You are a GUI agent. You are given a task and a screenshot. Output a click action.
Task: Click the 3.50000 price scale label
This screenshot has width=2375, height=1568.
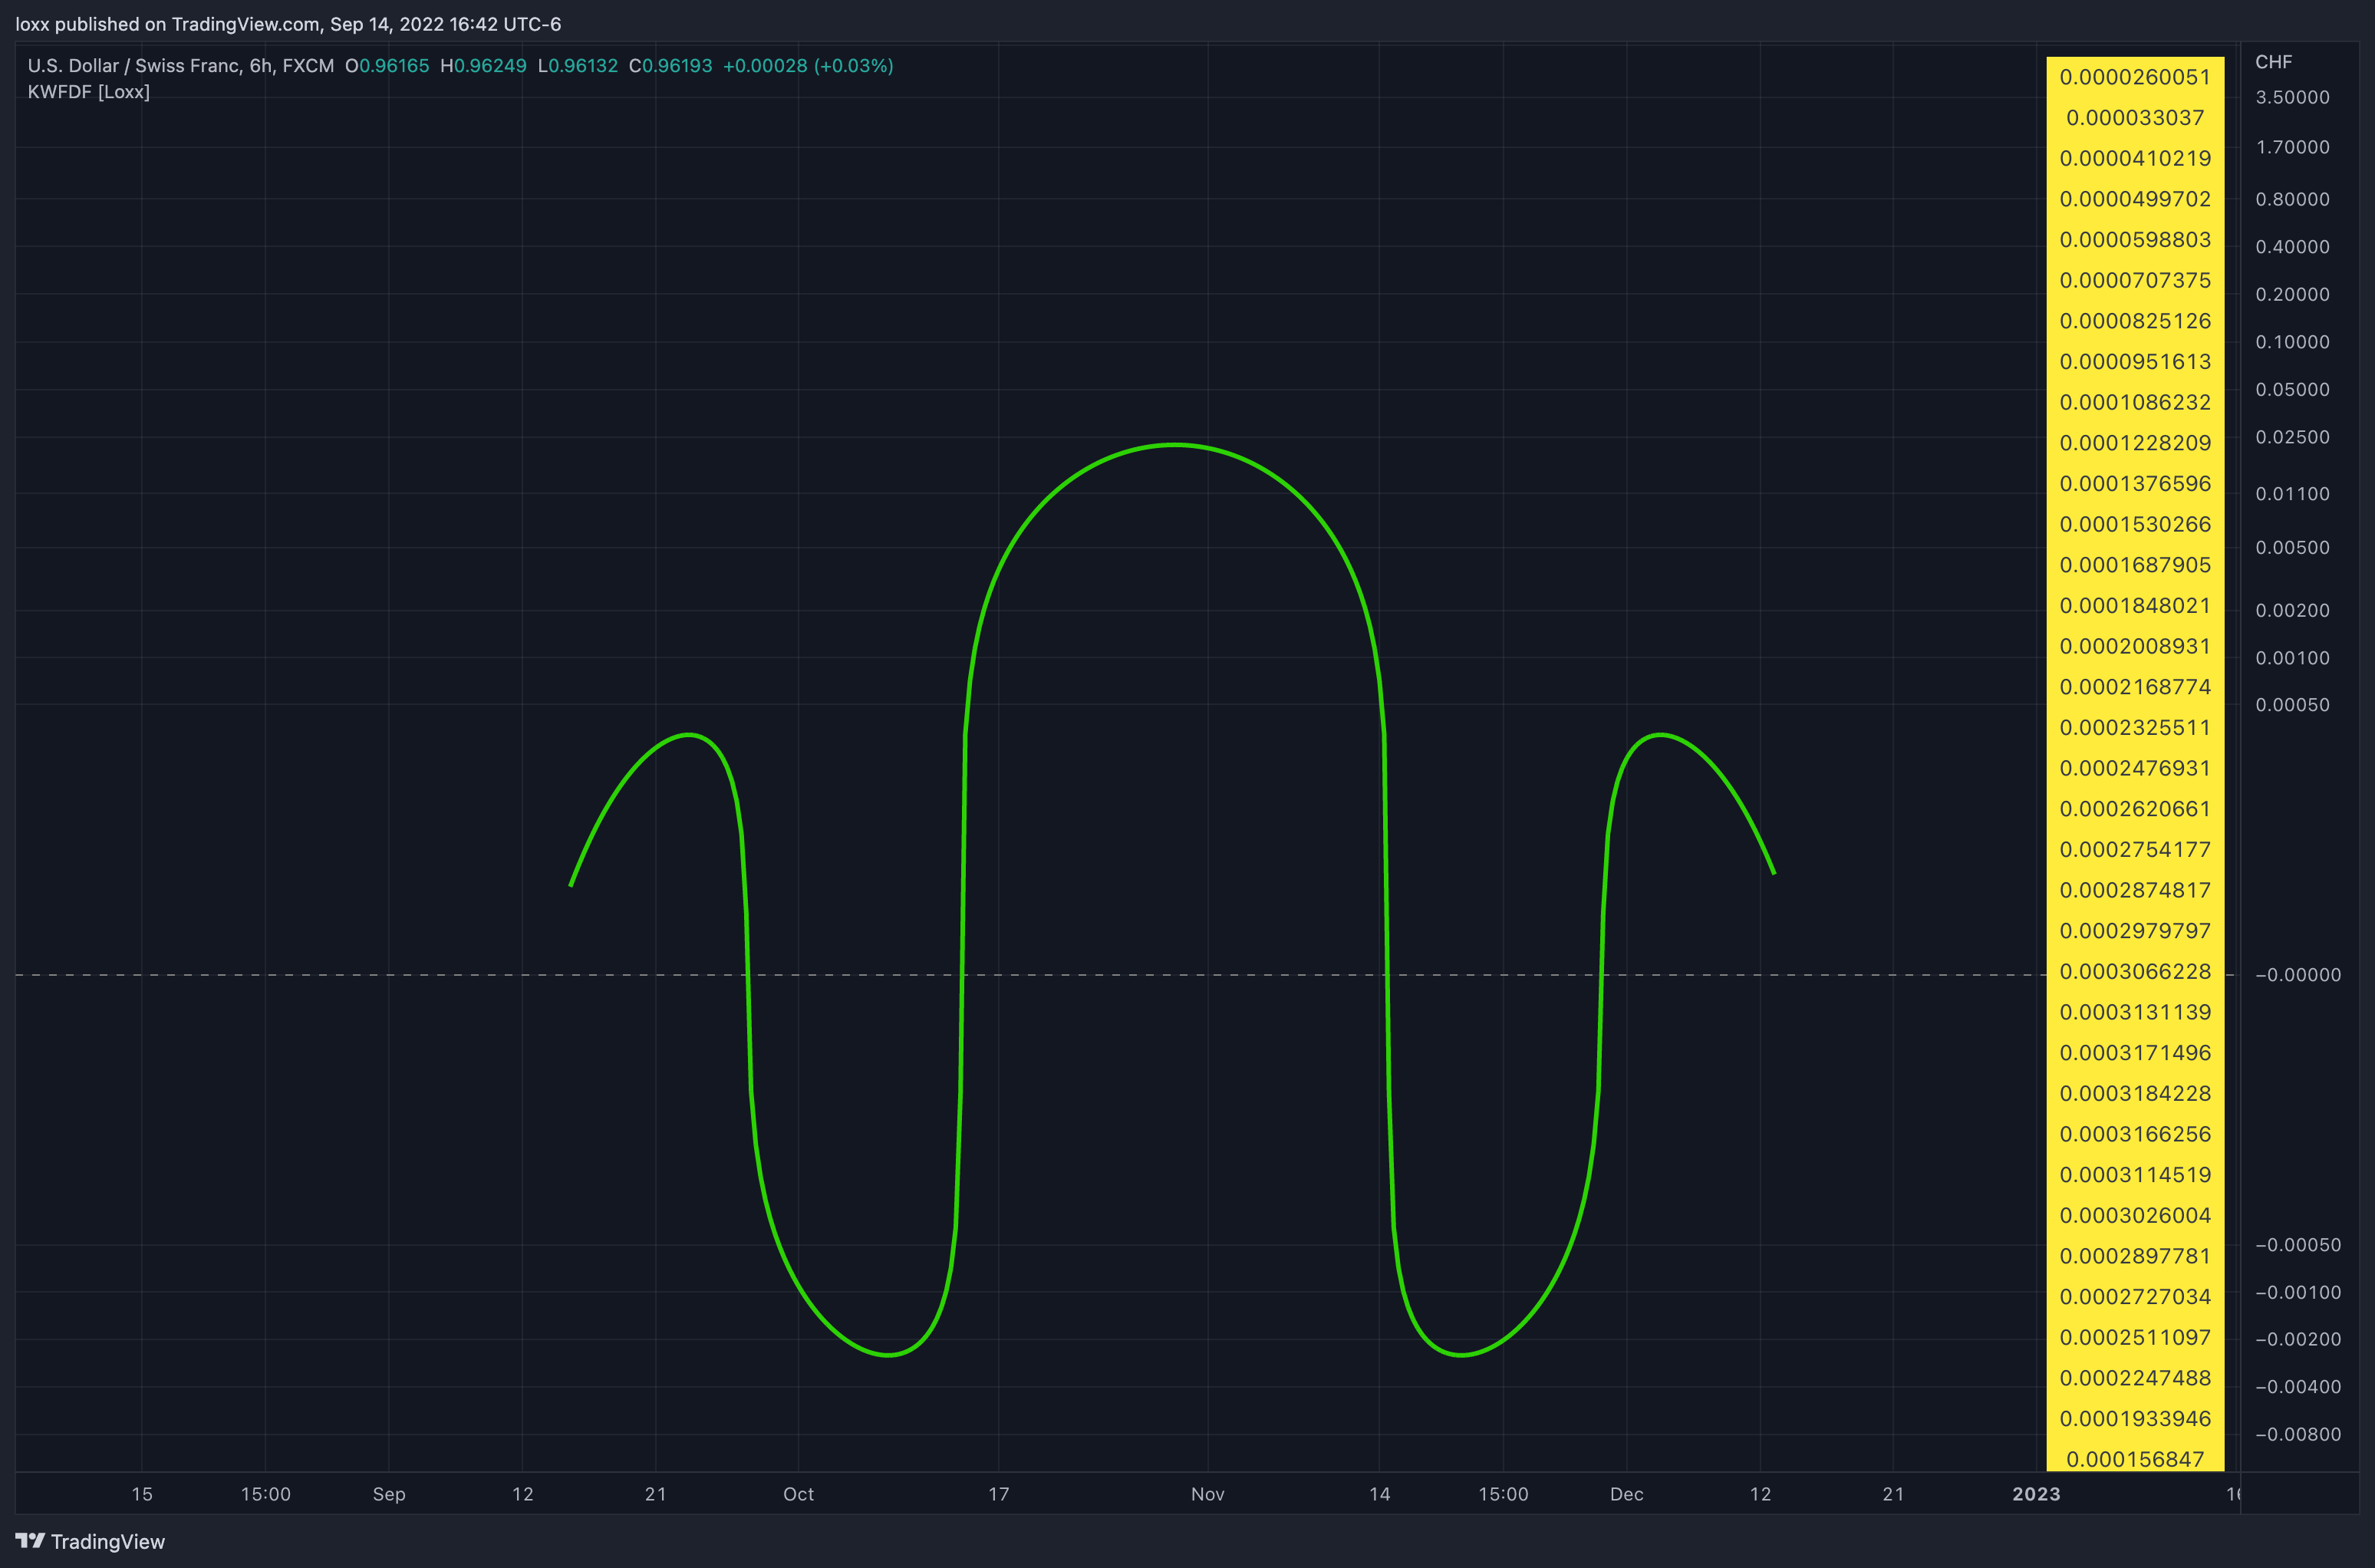pyautogui.click(x=2292, y=98)
